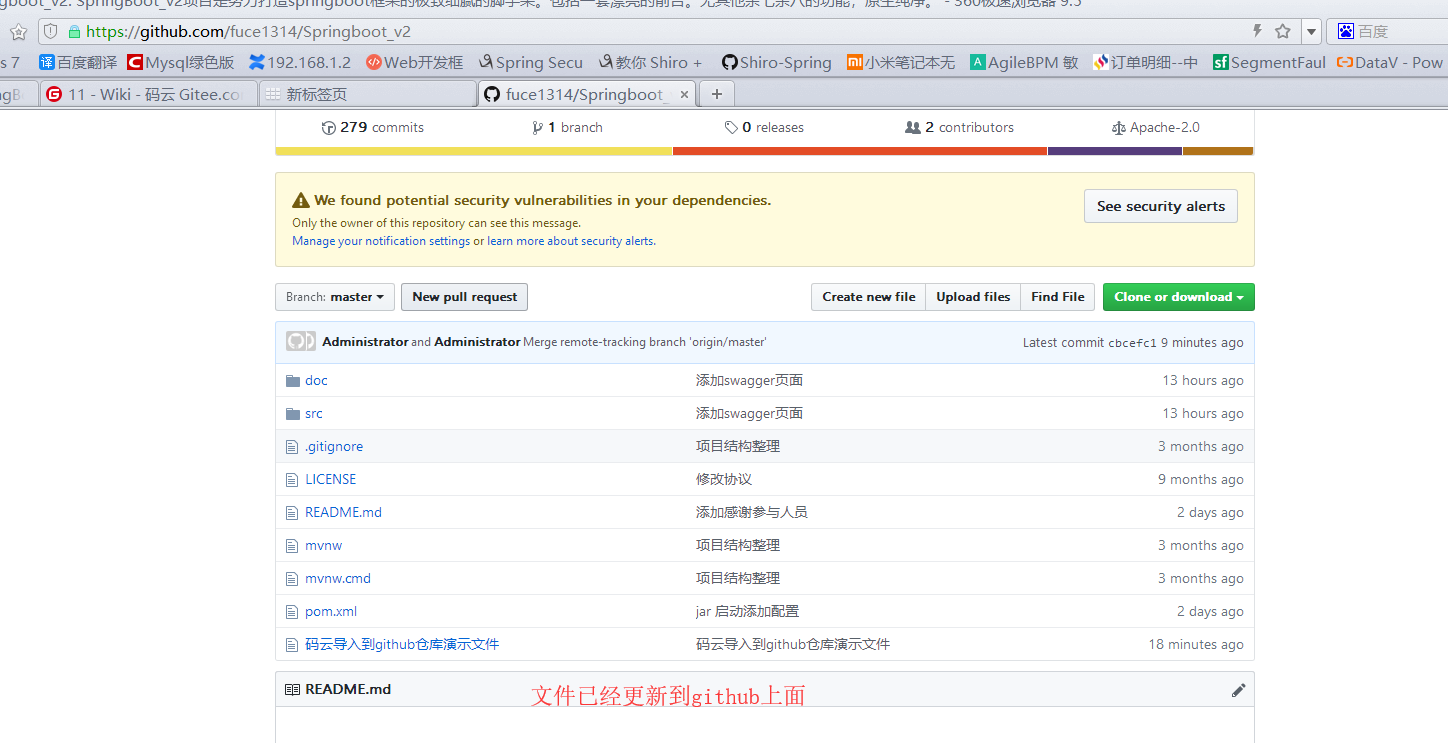This screenshot has width=1448, height=743.
Task: Open the LICENSE file
Action: coord(331,479)
